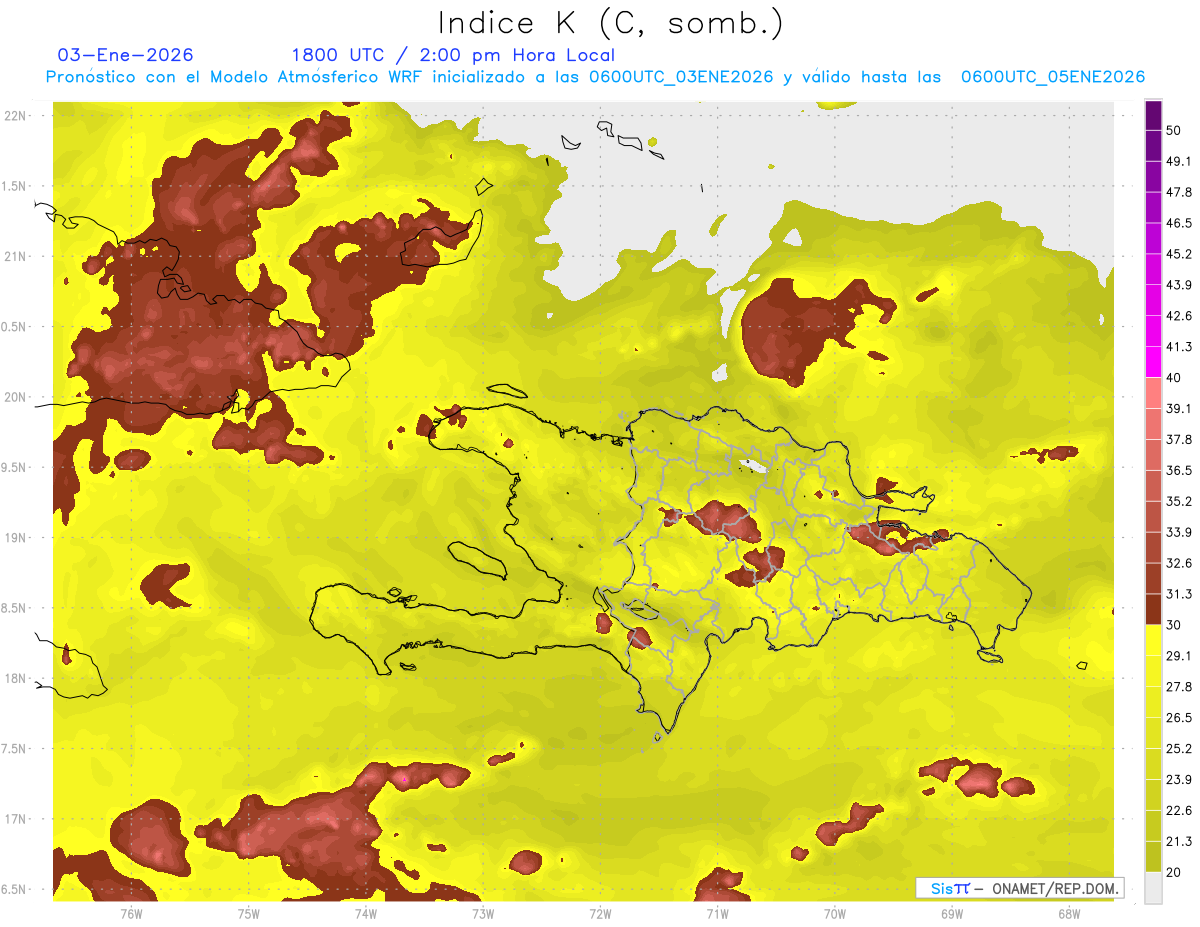Click the colorbar value '23.9'
This screenshot has height=927, width=1200.
[1179, 779]
